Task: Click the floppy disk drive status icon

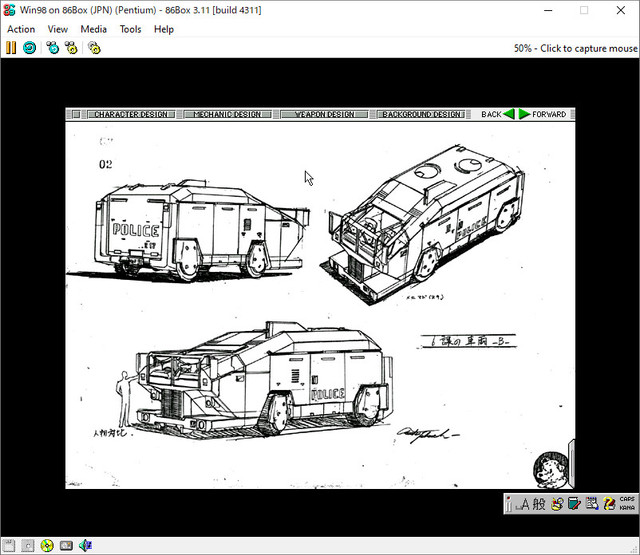Action: (x=9, y=546)
